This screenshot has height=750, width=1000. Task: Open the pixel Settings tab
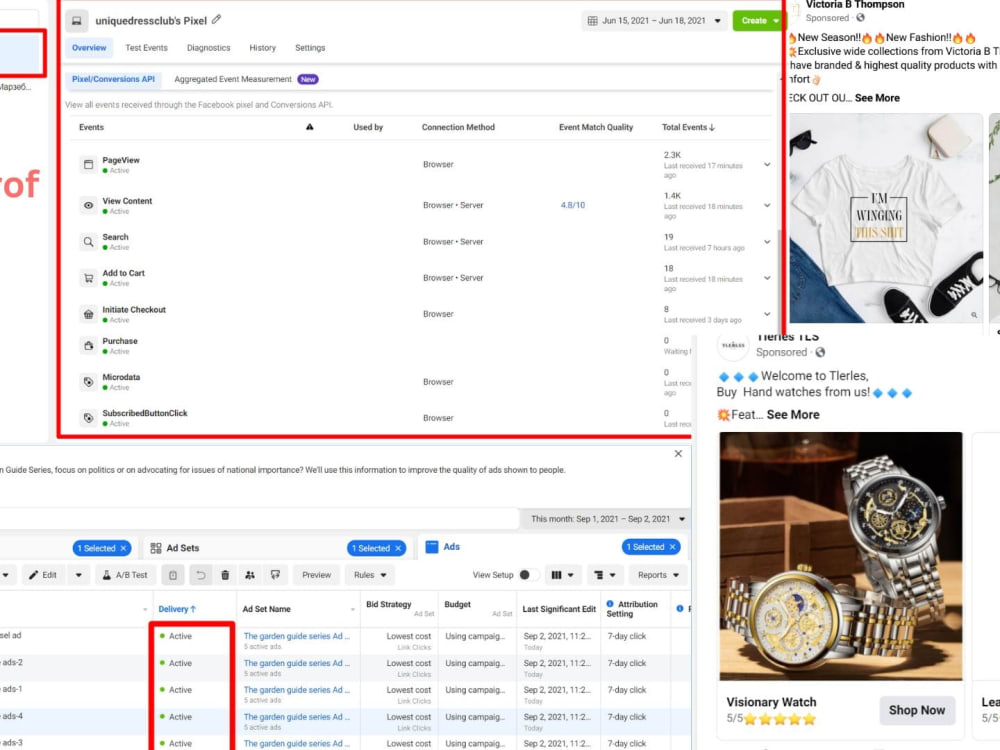pos(310,48)
